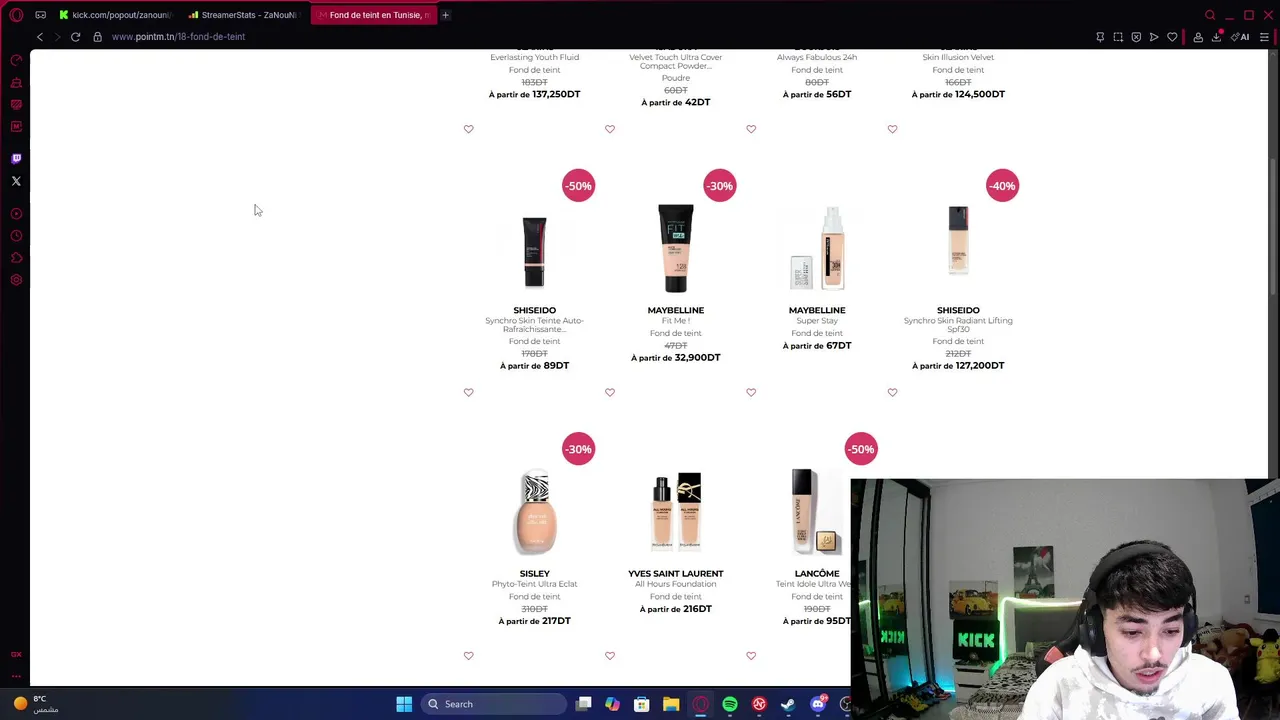The height and width of the screenshot is (720, 1280).
Task: Click the price À partir de 127,200DT
Action: click(x=958, y=365)
